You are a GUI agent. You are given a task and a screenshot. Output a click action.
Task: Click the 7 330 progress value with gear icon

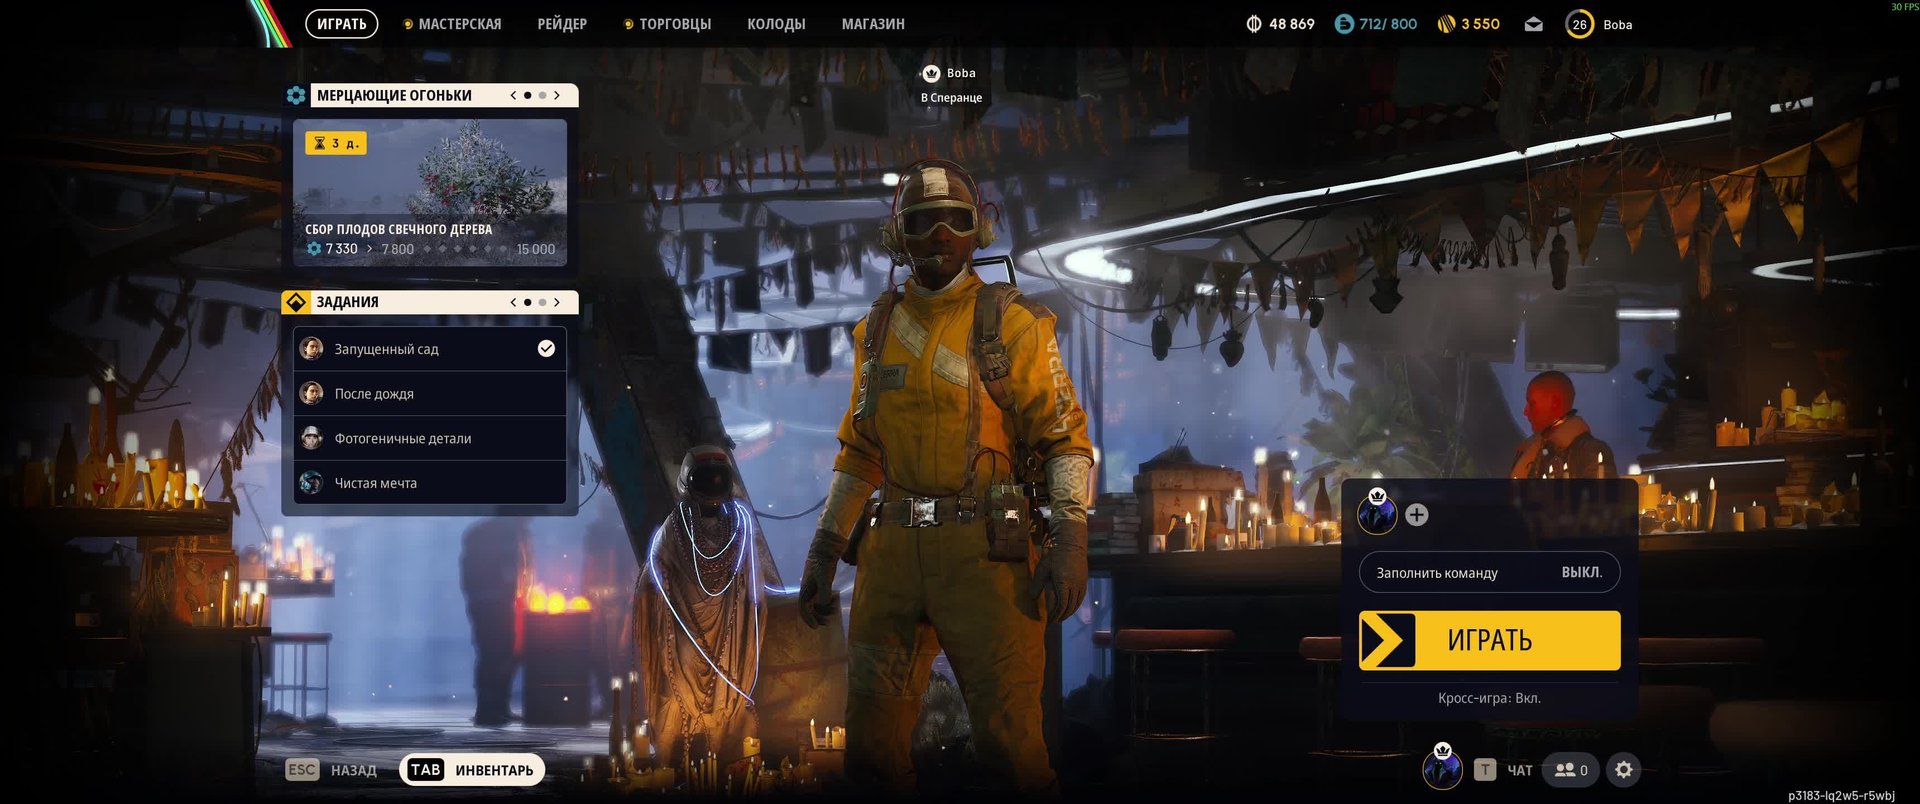pos(332,249)
